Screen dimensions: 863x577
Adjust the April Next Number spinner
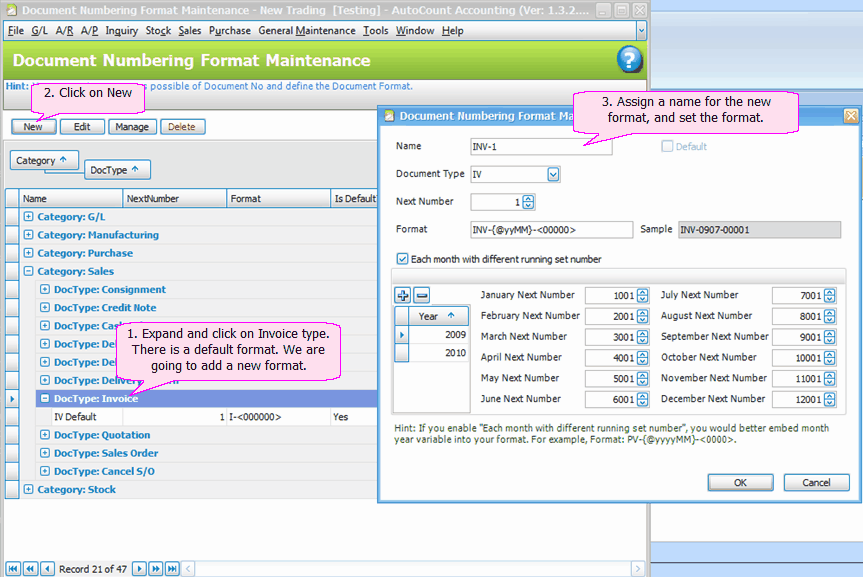click(642, 358)
